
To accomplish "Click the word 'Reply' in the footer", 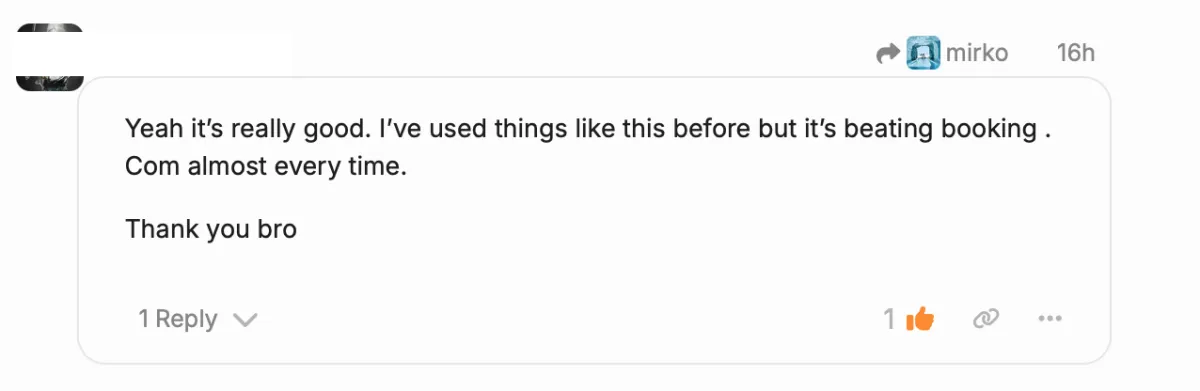I will pyautogui.click(x=186, y=319).
